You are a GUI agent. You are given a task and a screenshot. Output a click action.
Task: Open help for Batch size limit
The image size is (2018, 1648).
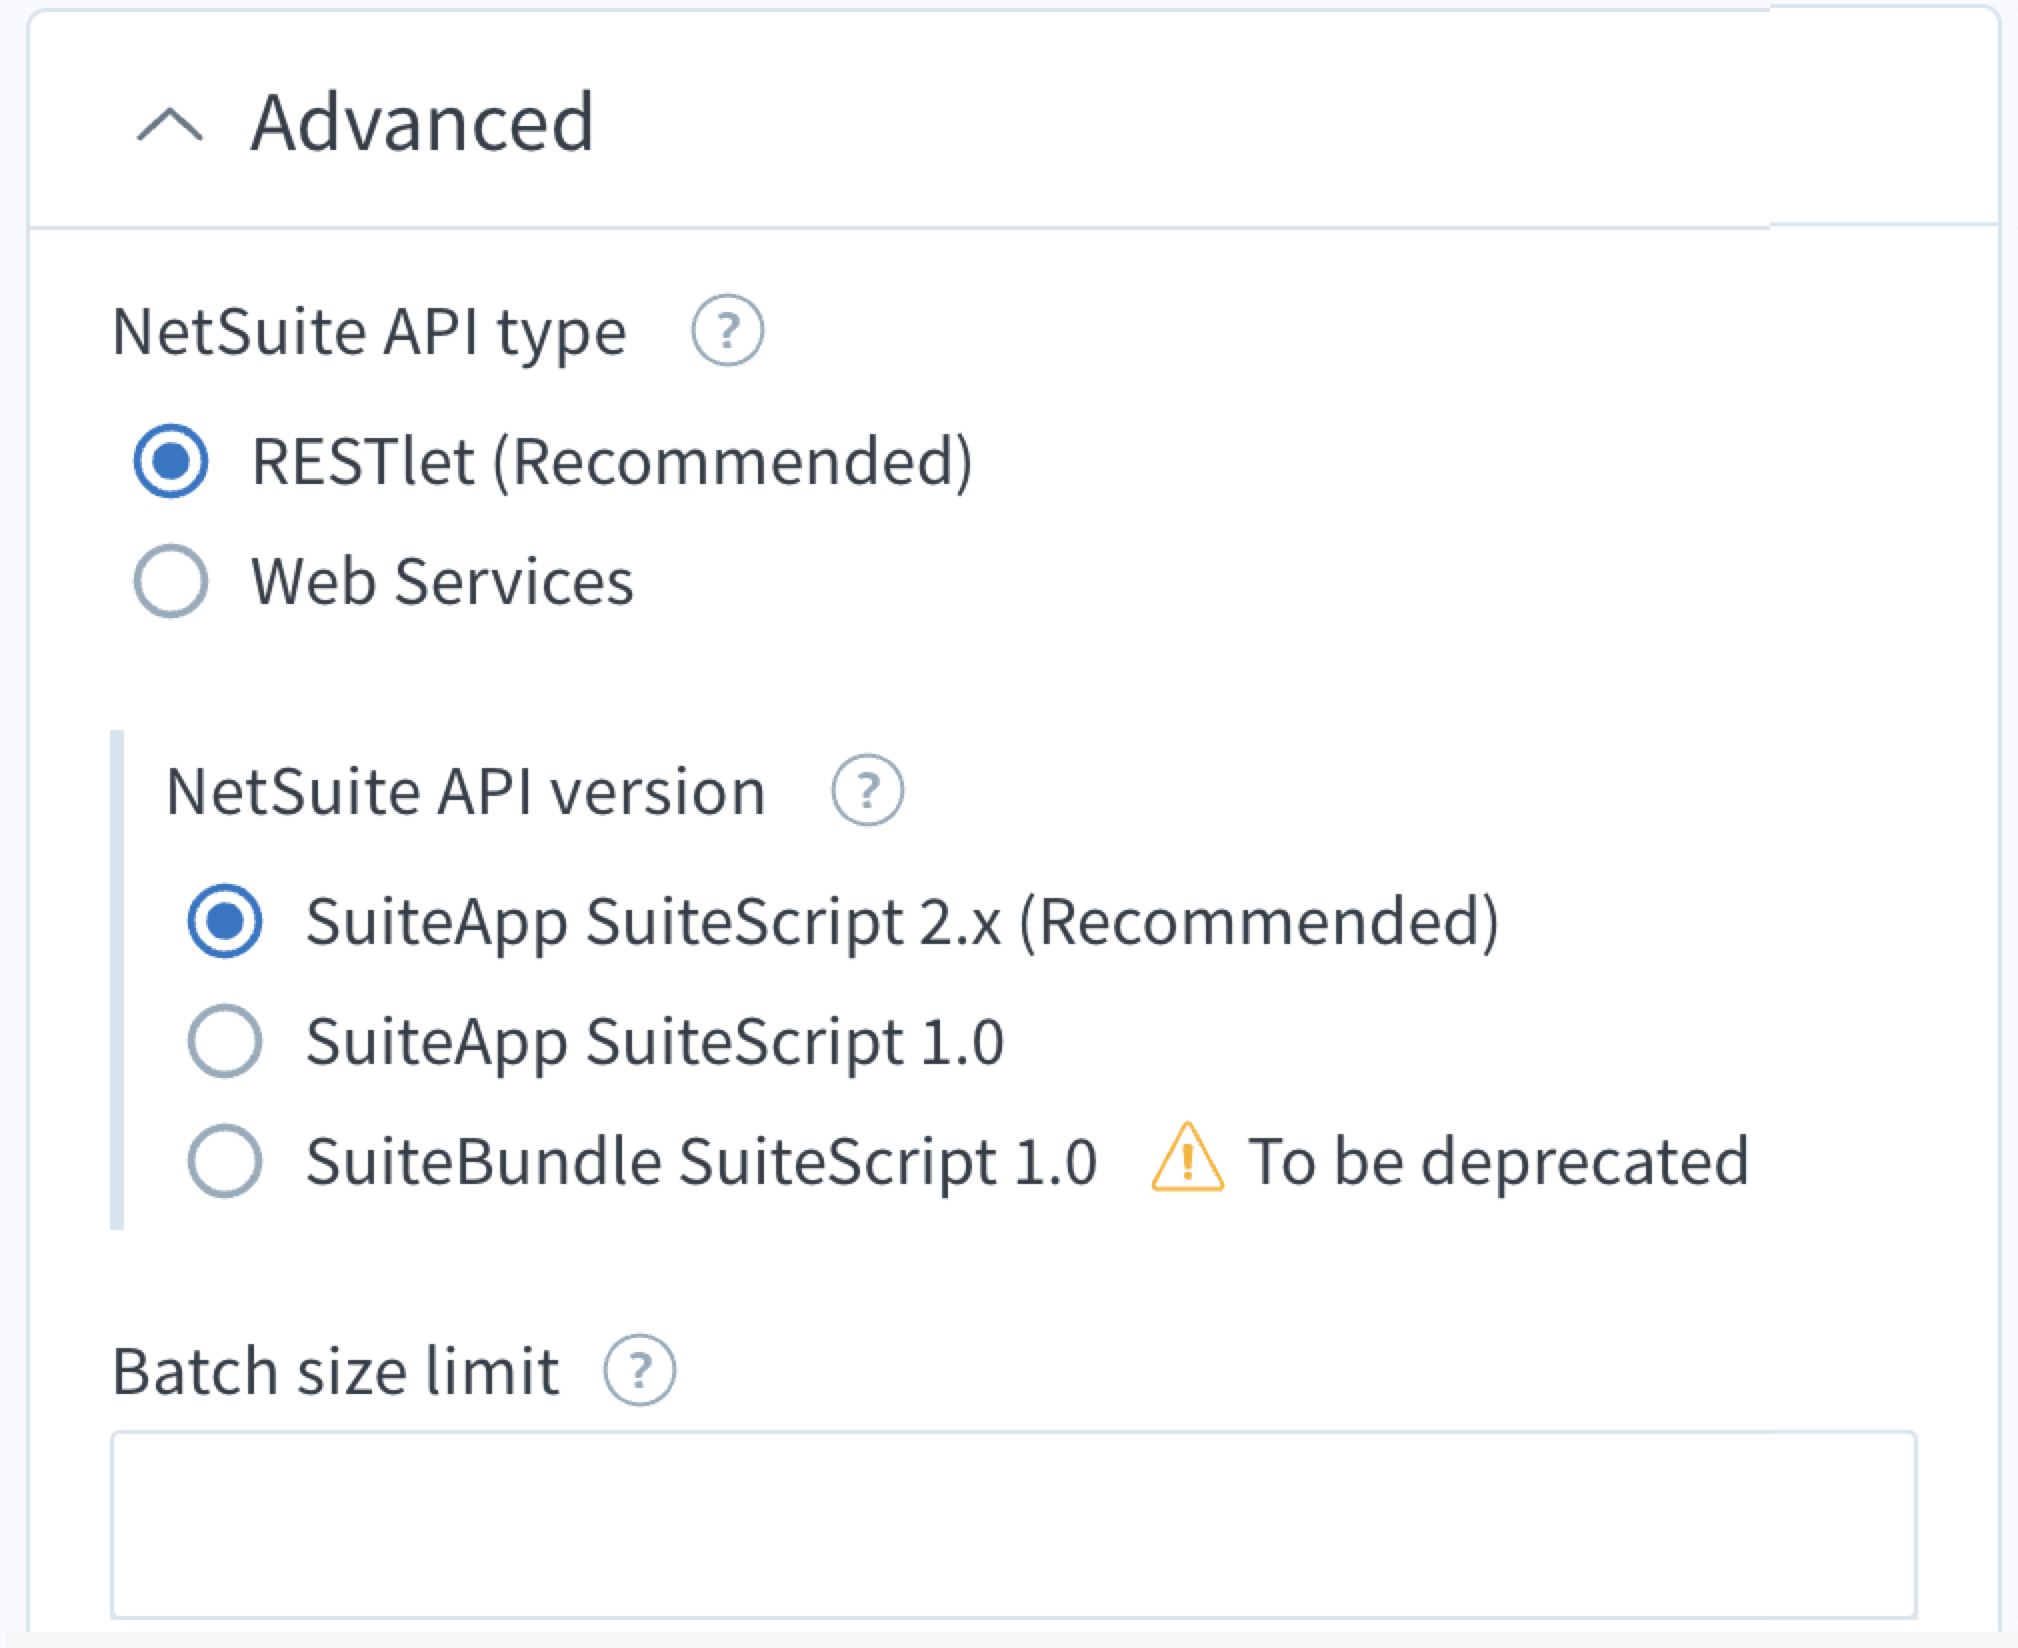(x=639, y=1370)
